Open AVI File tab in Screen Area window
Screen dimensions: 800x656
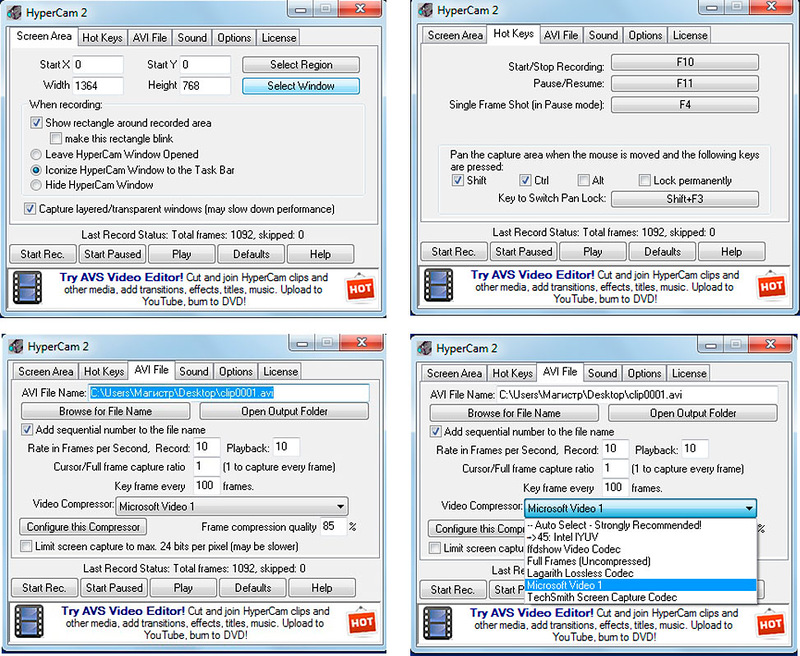(149, 38)
